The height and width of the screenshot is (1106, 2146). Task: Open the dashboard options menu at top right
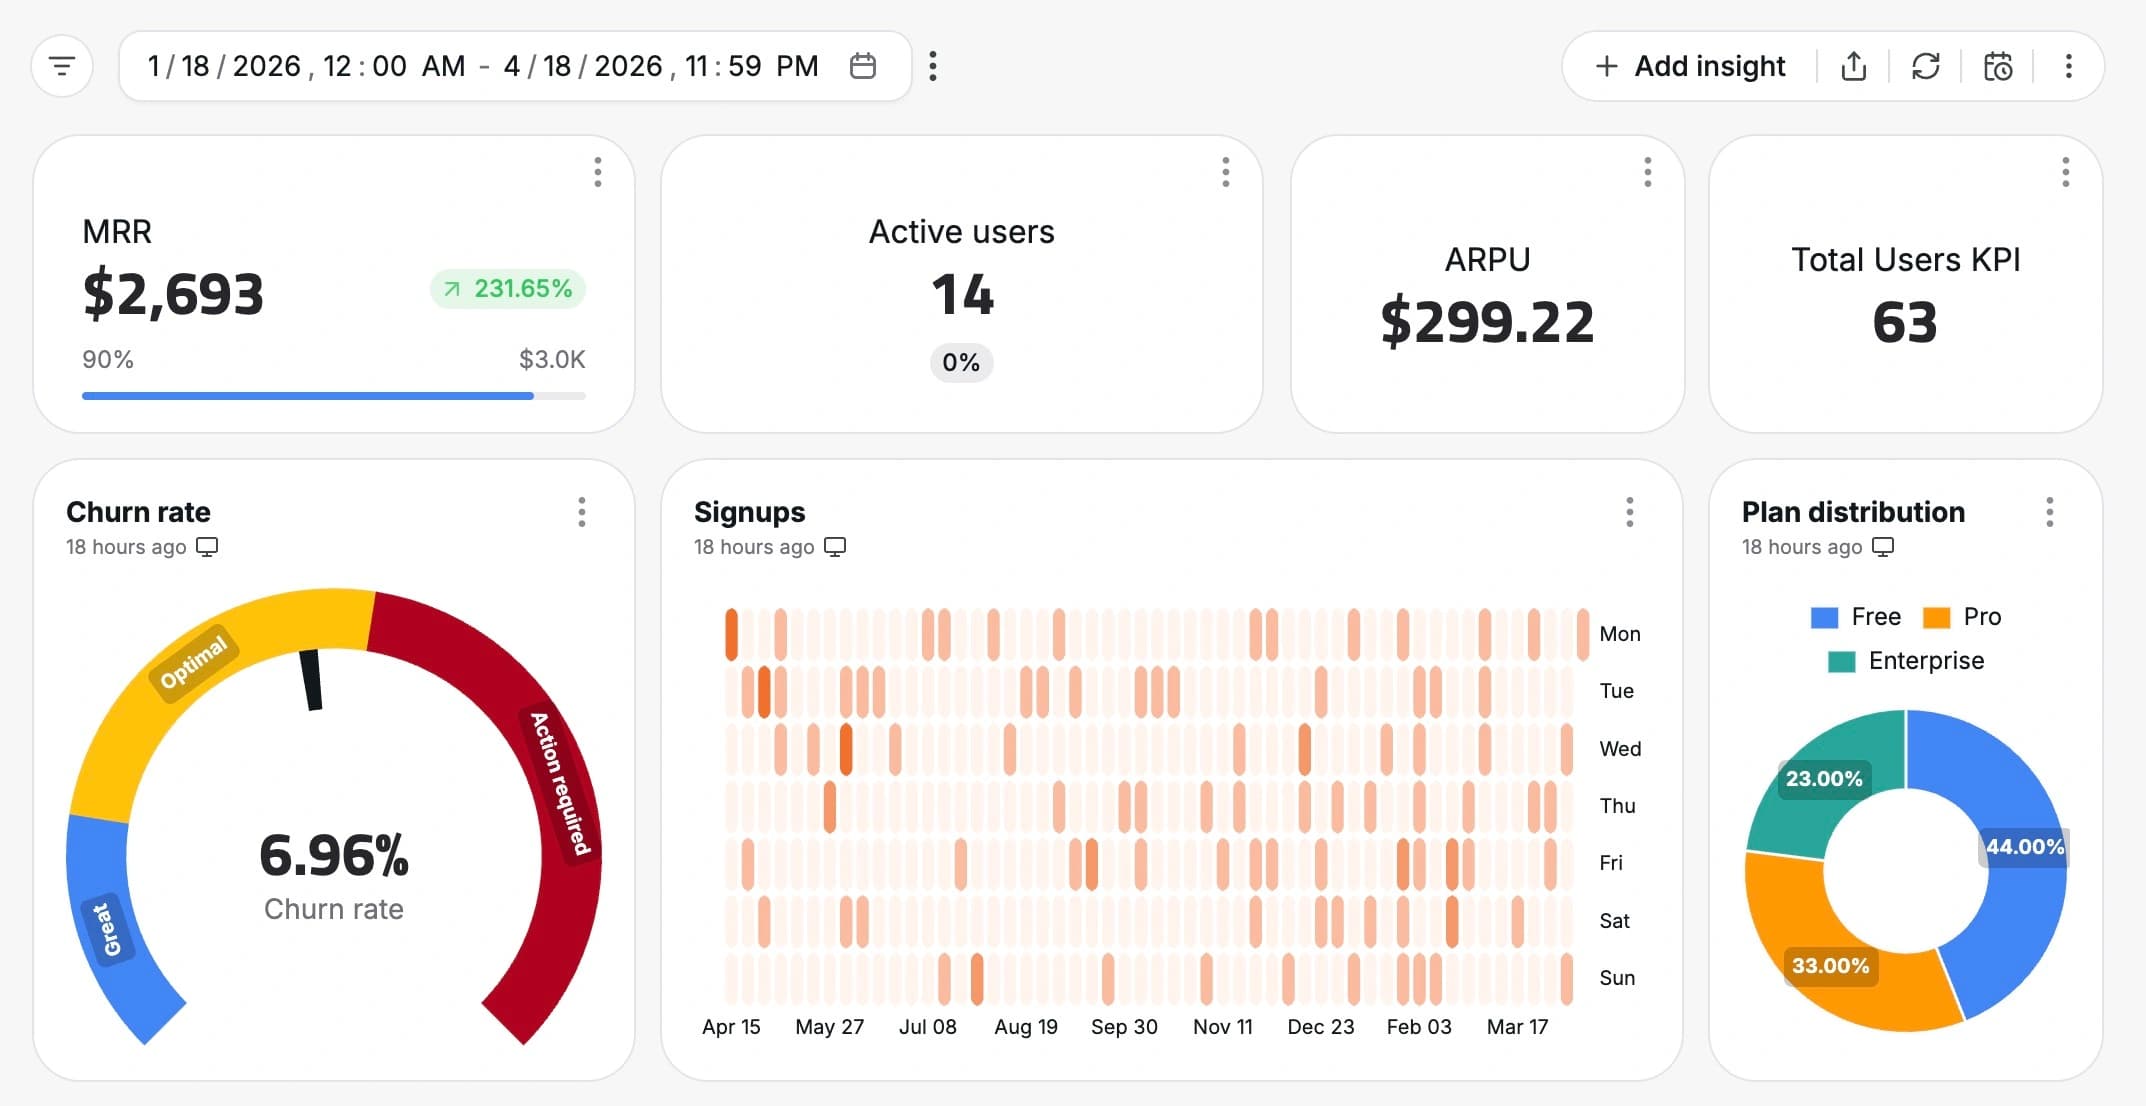2069,66
